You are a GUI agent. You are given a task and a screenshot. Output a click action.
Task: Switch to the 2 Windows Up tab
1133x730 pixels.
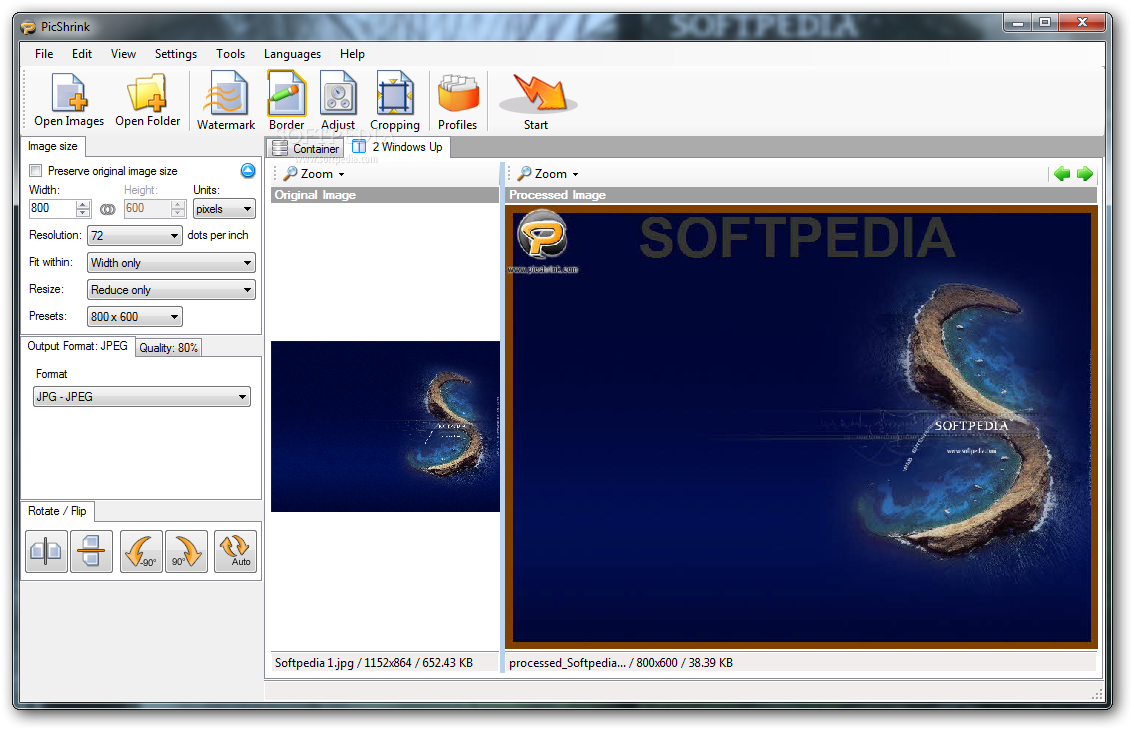(398, 147)
